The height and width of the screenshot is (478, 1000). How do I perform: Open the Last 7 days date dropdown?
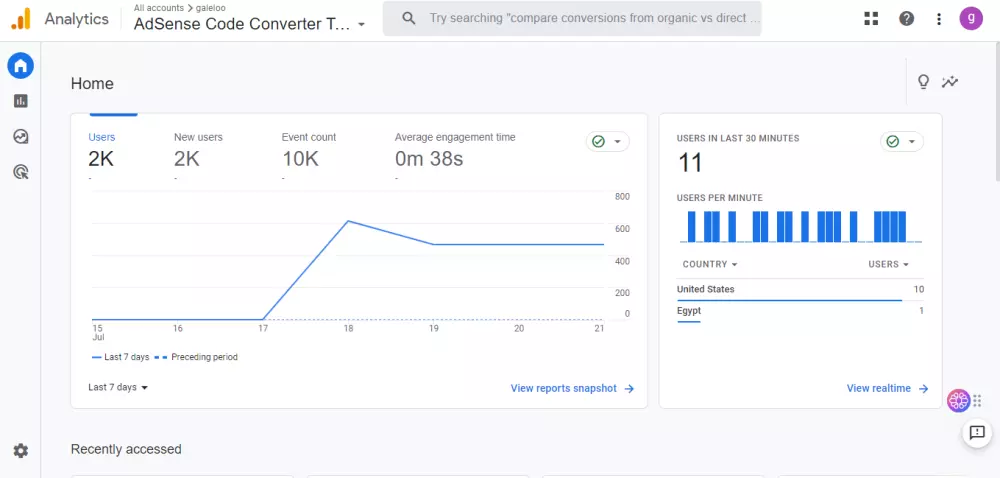[118, 387]
